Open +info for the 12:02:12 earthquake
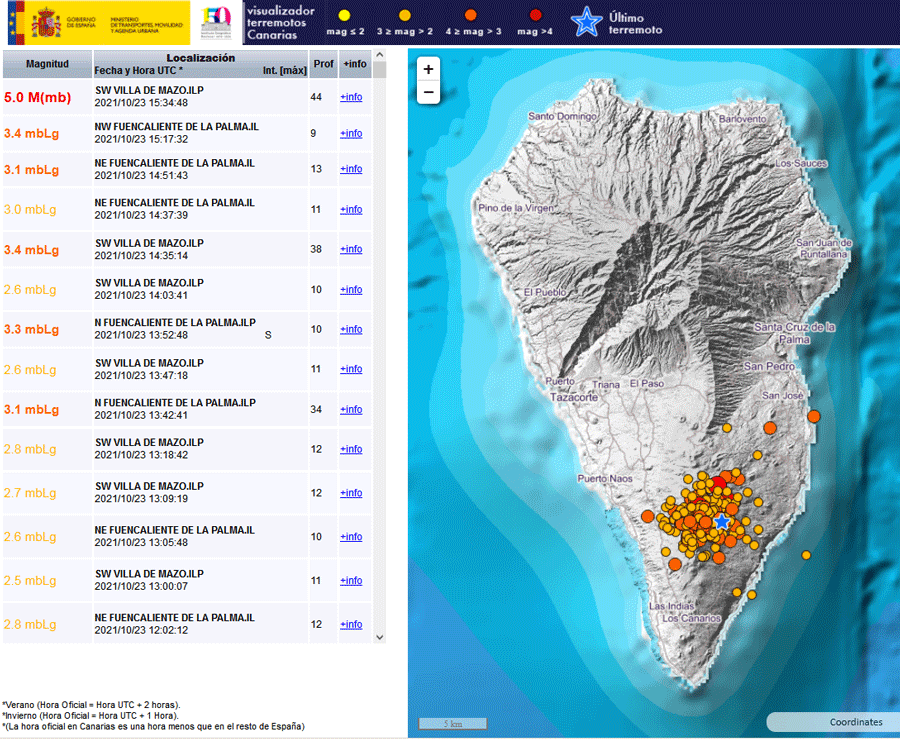The image size is (900, 739). (x=351, y=624)
